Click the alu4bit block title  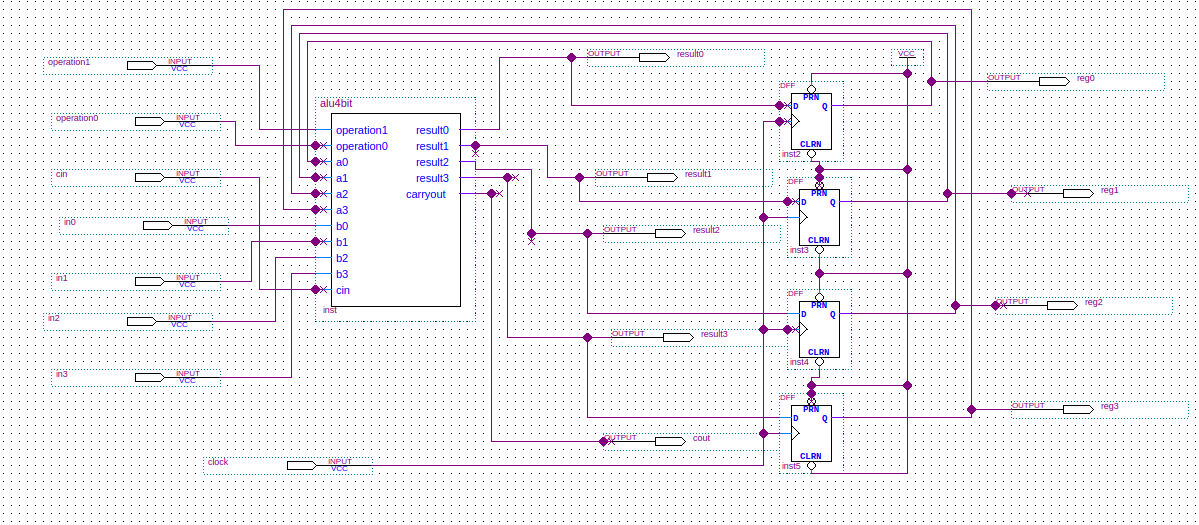[x=336, y=104]
